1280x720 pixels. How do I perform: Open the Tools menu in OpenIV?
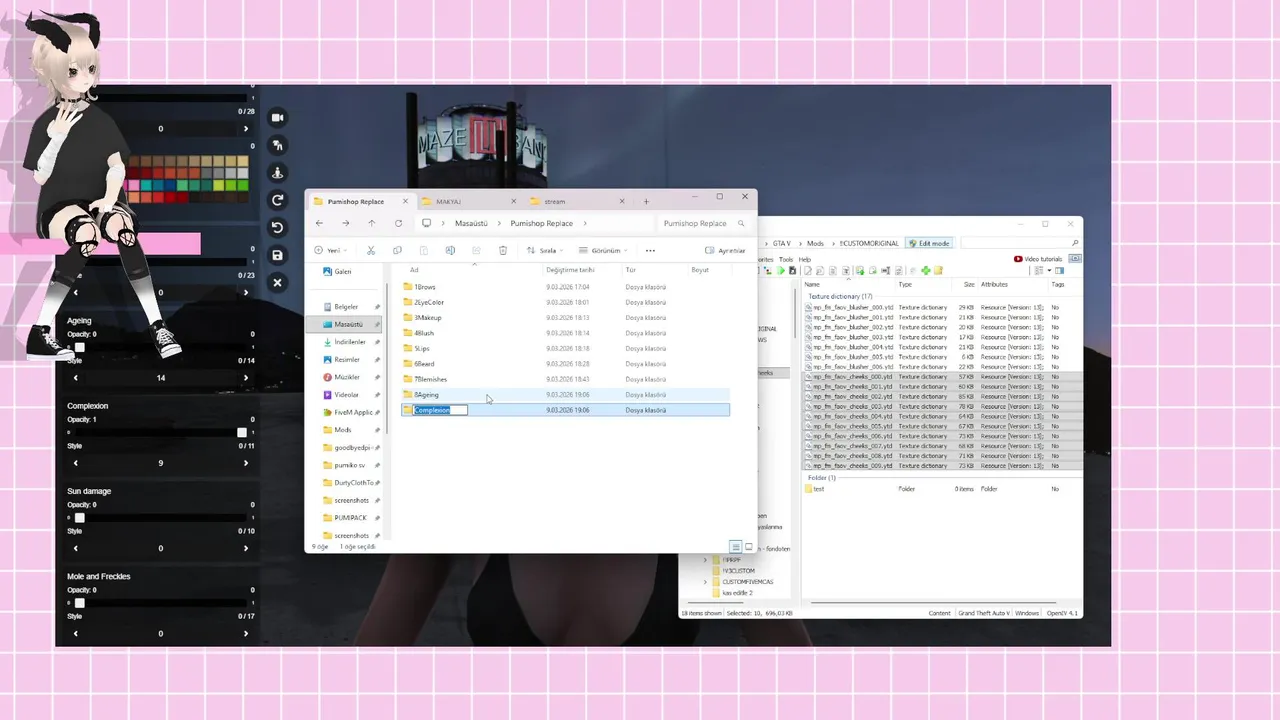(786, 259)
